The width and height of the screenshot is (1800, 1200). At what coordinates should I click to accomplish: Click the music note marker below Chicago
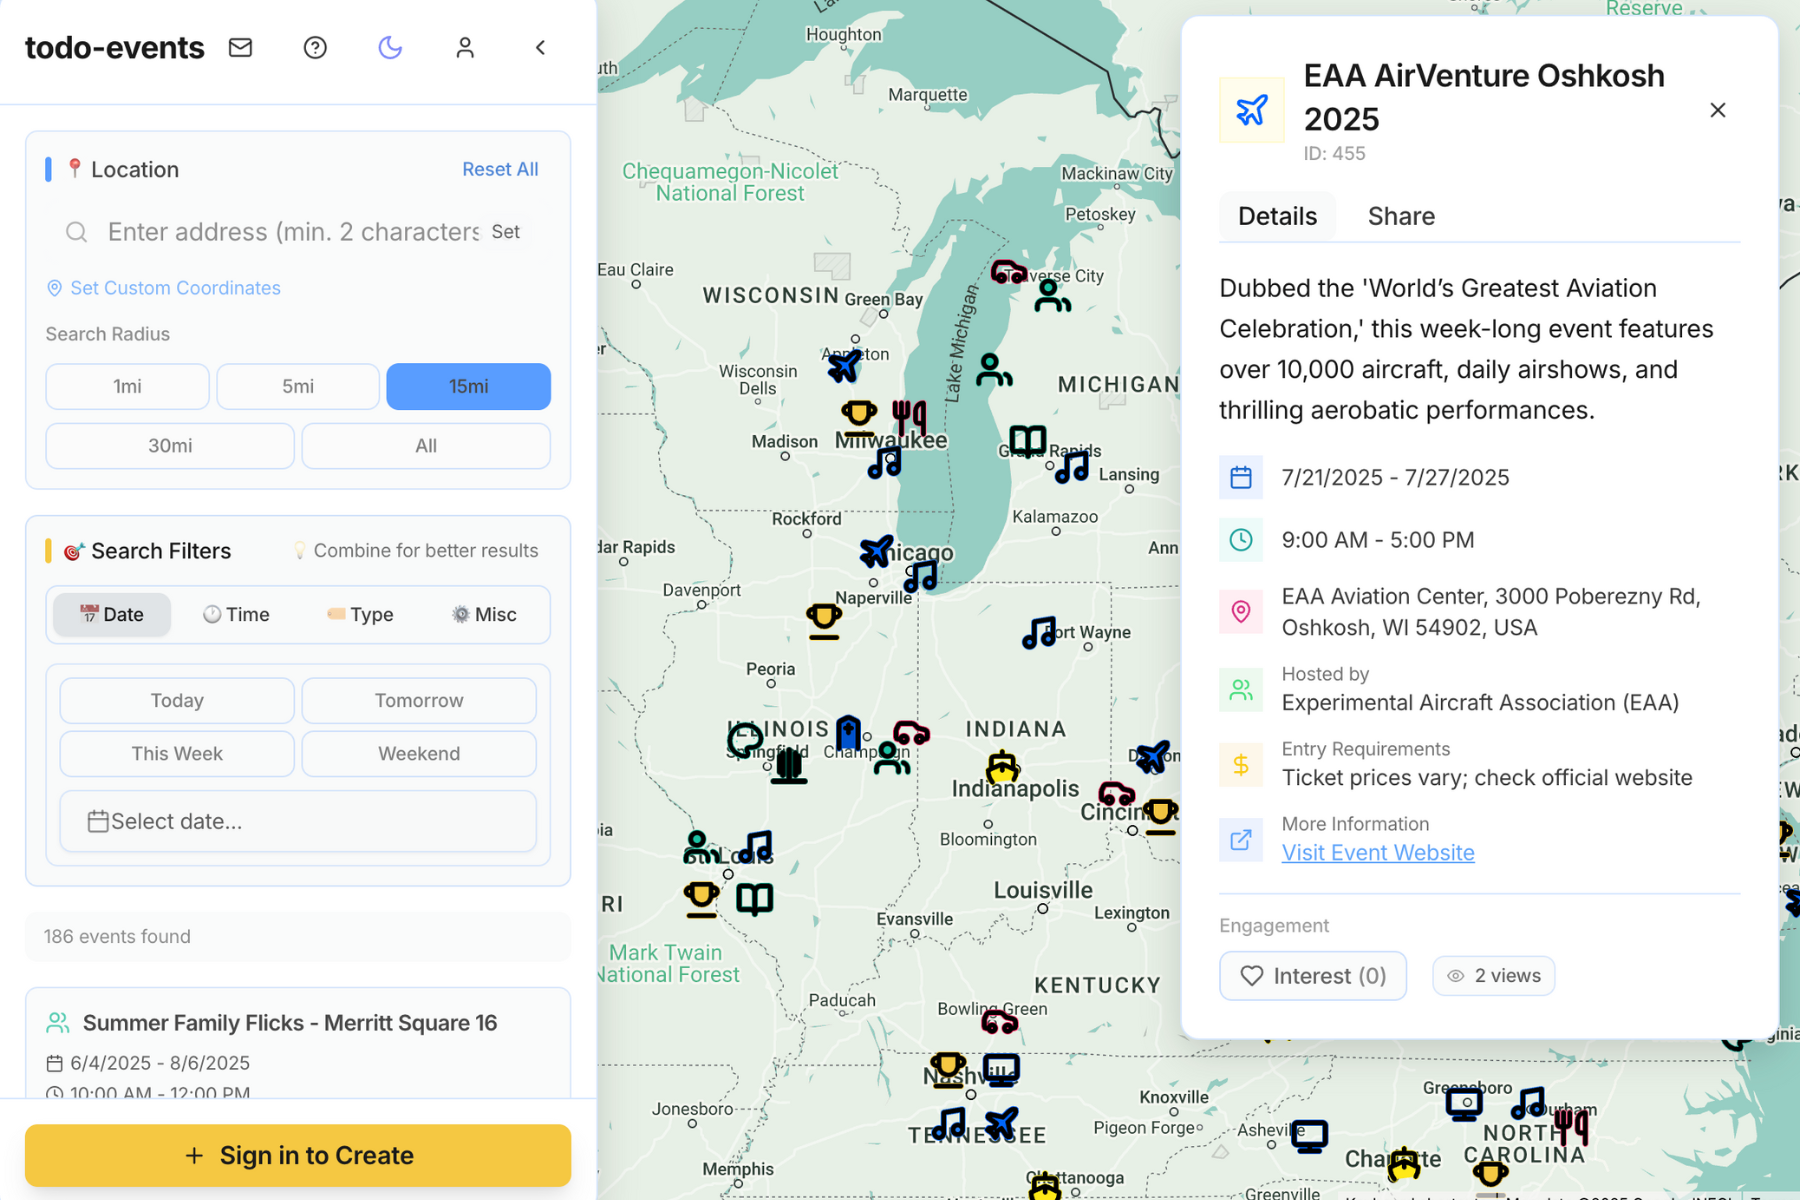[921, 576]
